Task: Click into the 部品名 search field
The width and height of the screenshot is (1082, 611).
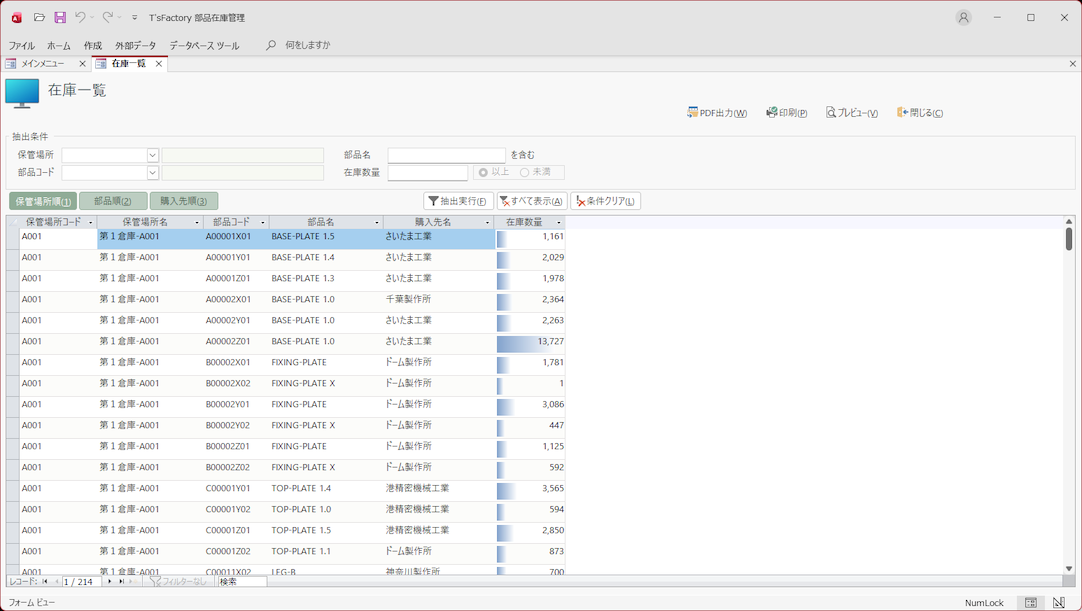Action: [446, 155]
